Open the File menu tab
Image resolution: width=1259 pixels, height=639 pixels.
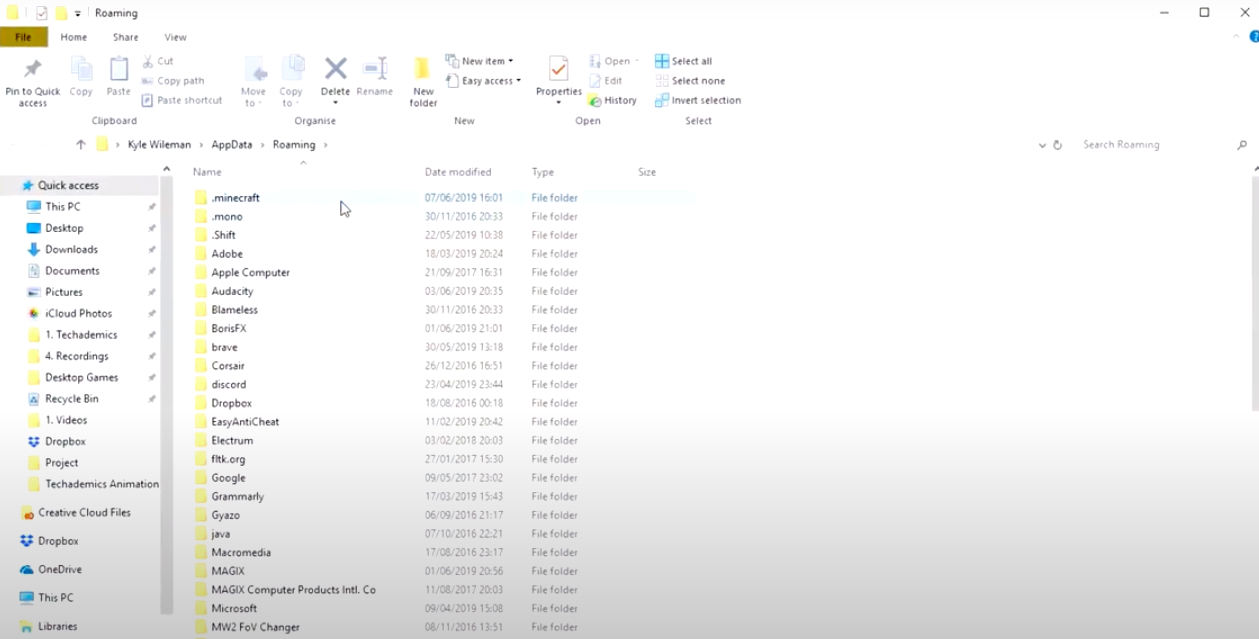point(23,37)
